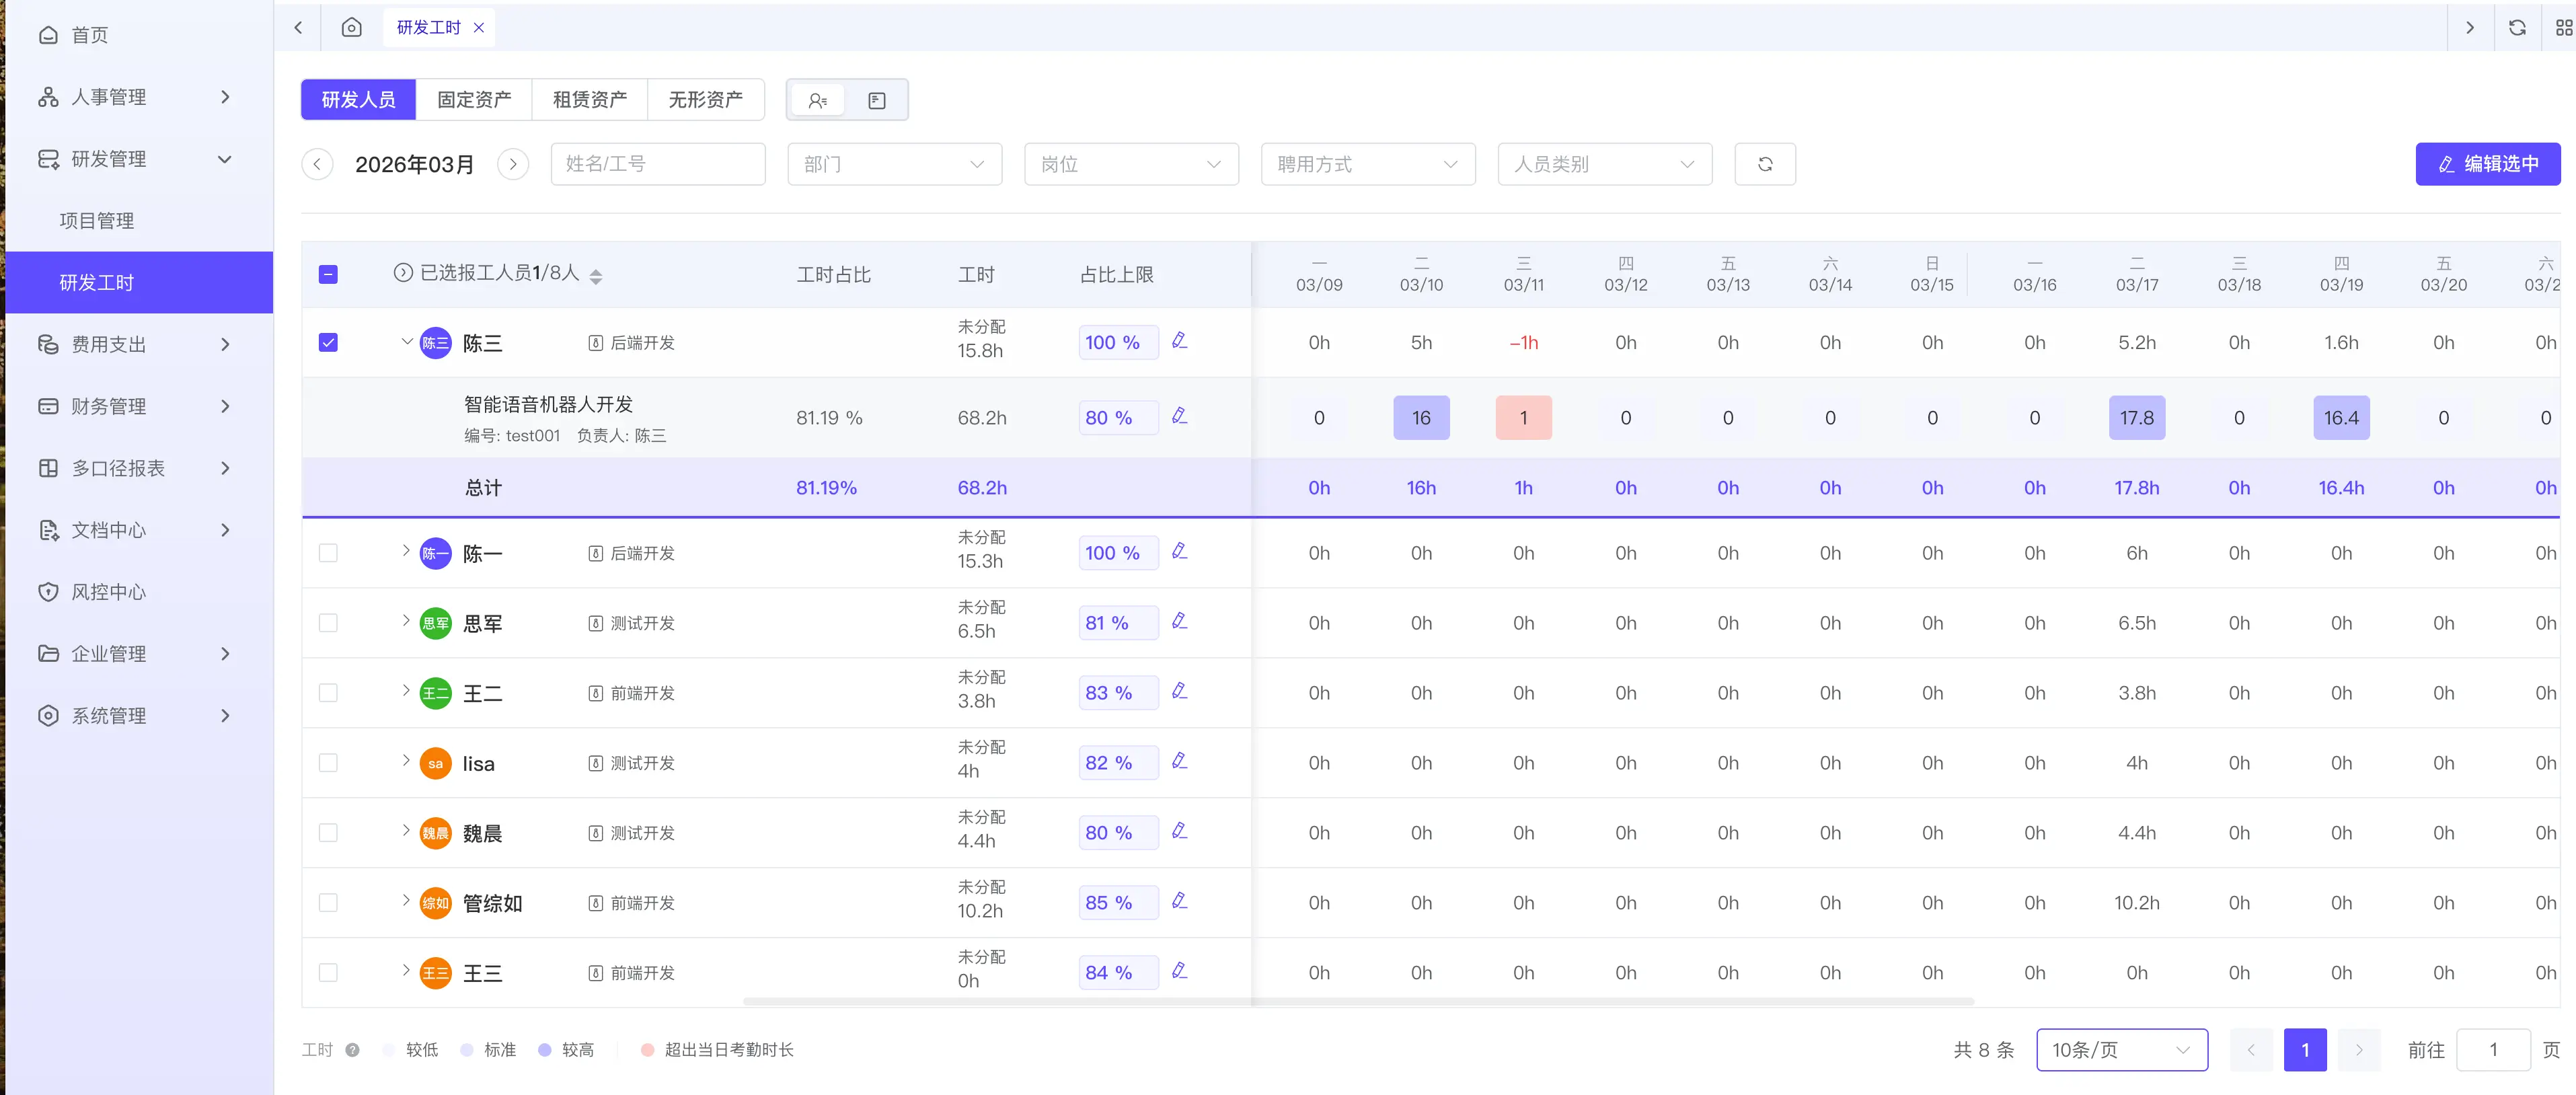This screenshot has width=2576, height=1095.
Task: Click the 编辑选中 button
Action: 2487,164
